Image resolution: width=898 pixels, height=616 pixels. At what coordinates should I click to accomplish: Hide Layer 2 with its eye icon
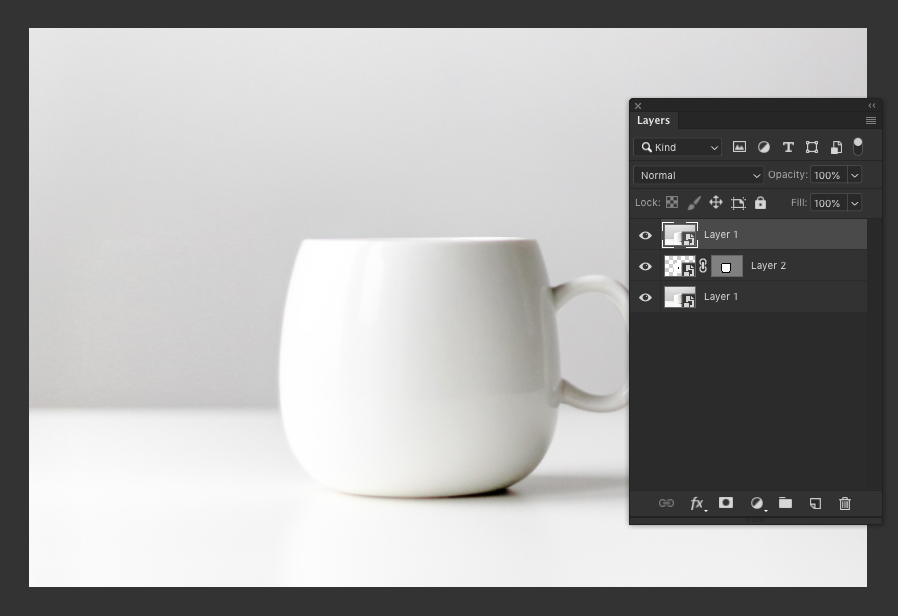click(x=645, y=266)
